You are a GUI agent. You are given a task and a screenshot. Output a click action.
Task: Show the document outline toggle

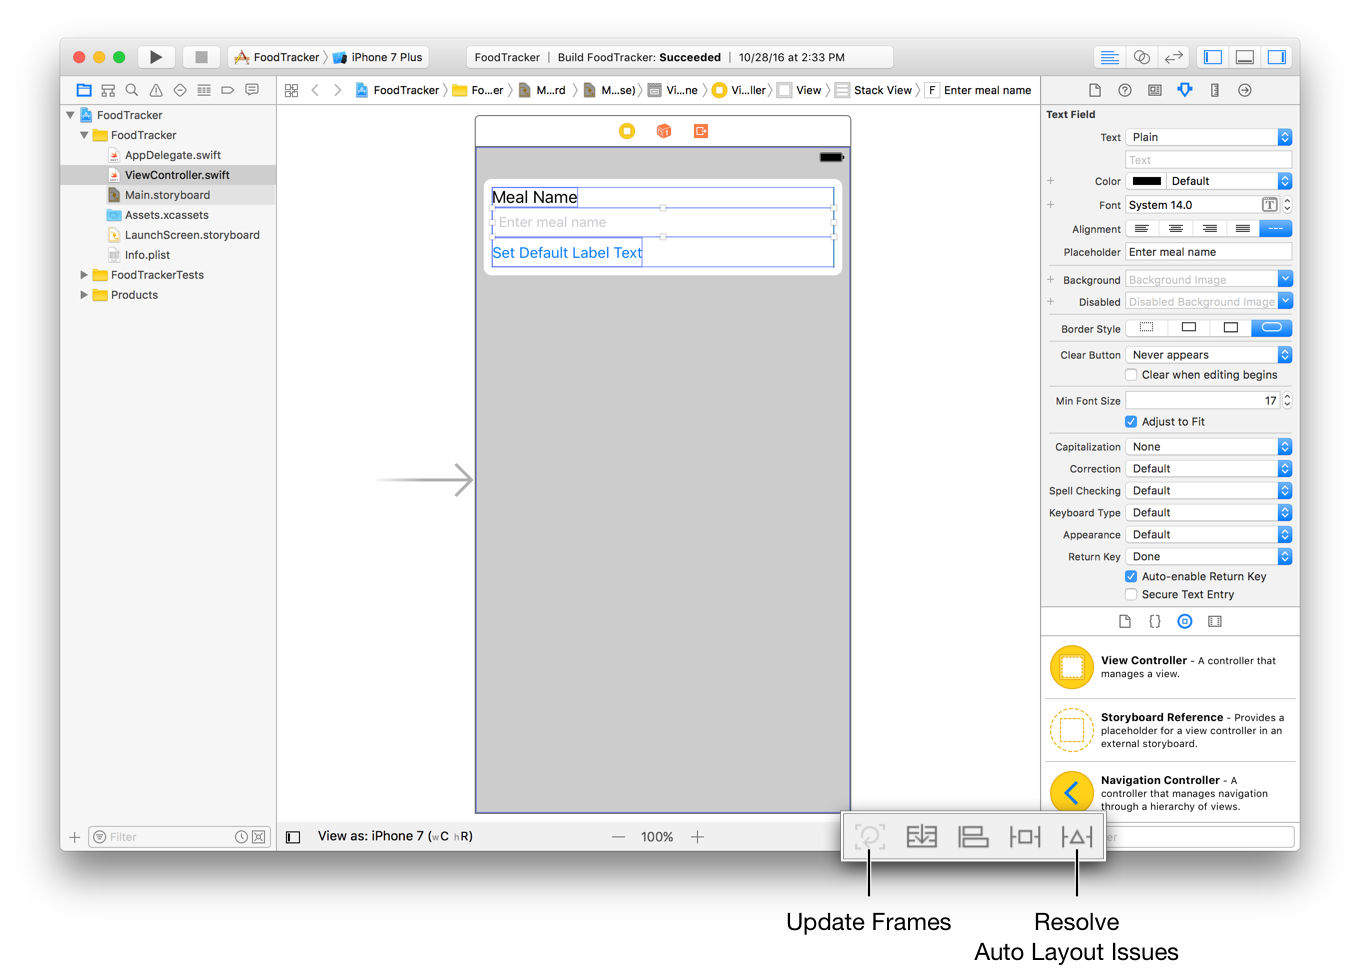pos(293,837)
